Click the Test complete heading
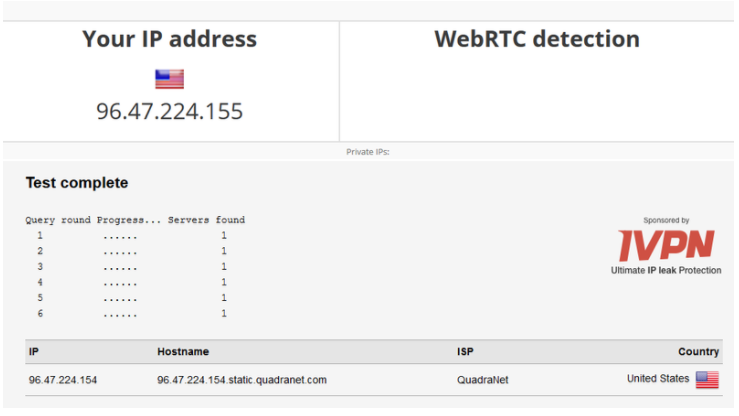This screenshot has width=739, height=416. (x=77, y=183)
